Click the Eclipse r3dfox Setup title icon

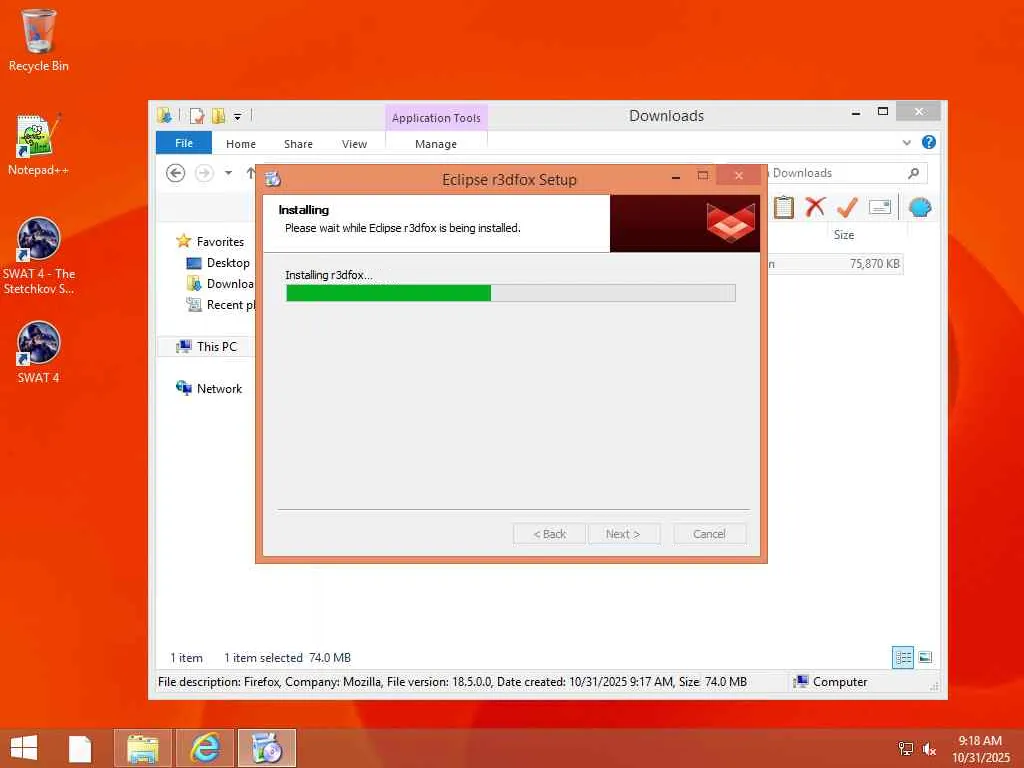[273, 179]
